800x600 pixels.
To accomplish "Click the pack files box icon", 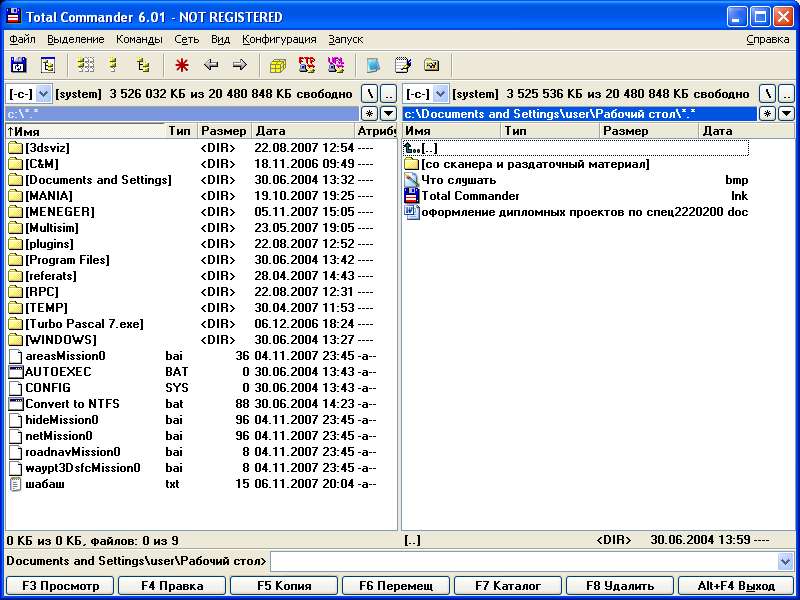I will 278,65.
